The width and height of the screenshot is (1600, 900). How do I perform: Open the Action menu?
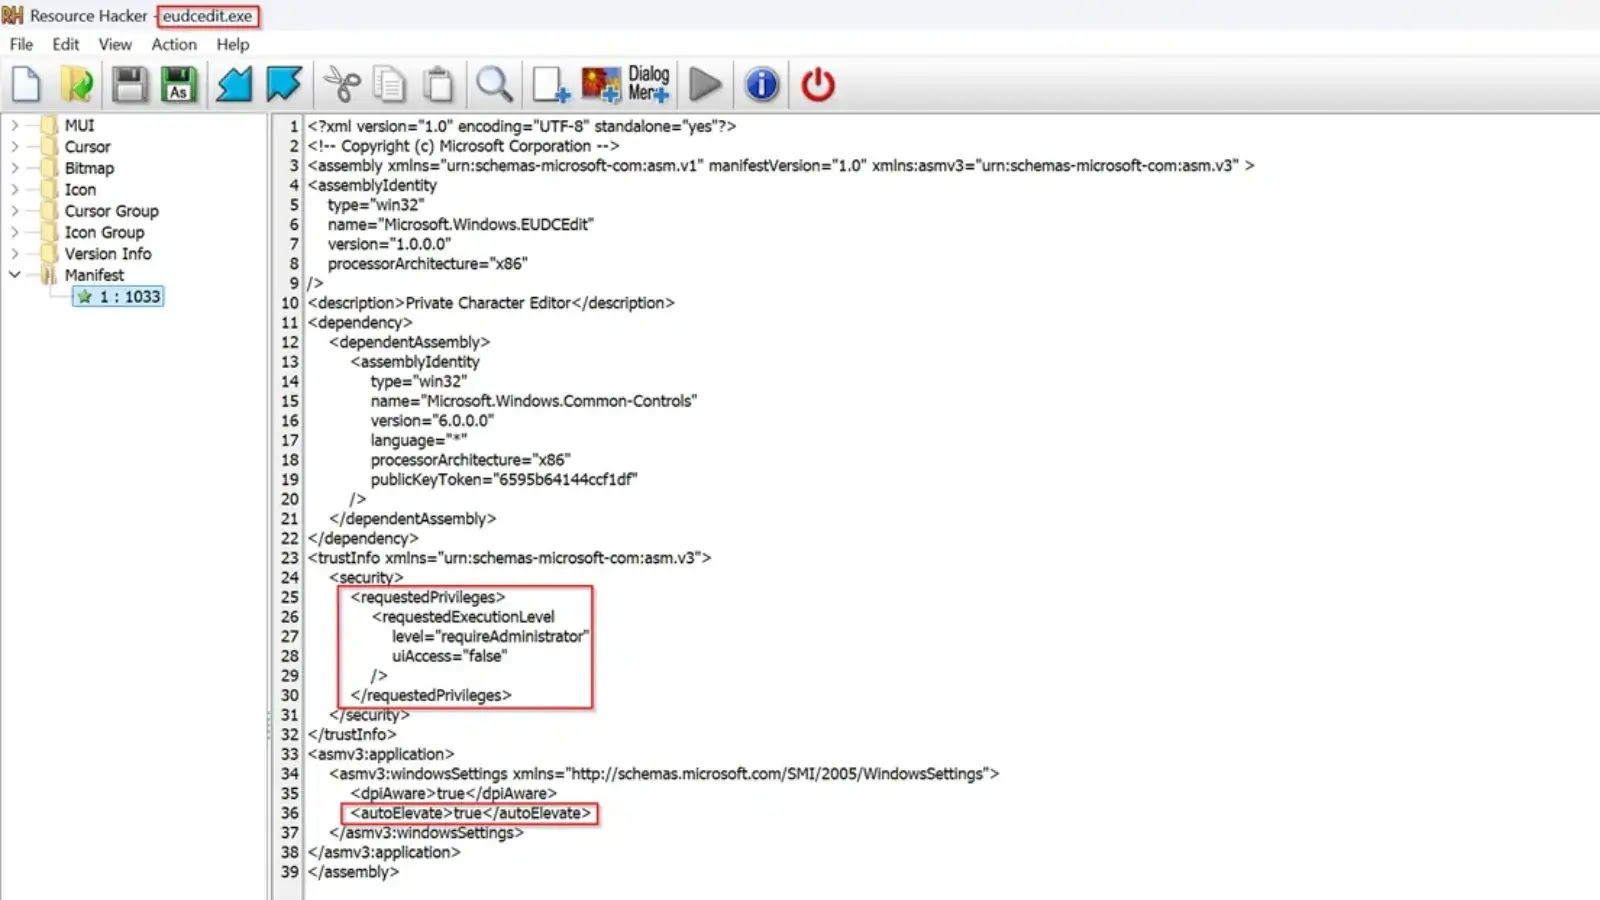173,44
